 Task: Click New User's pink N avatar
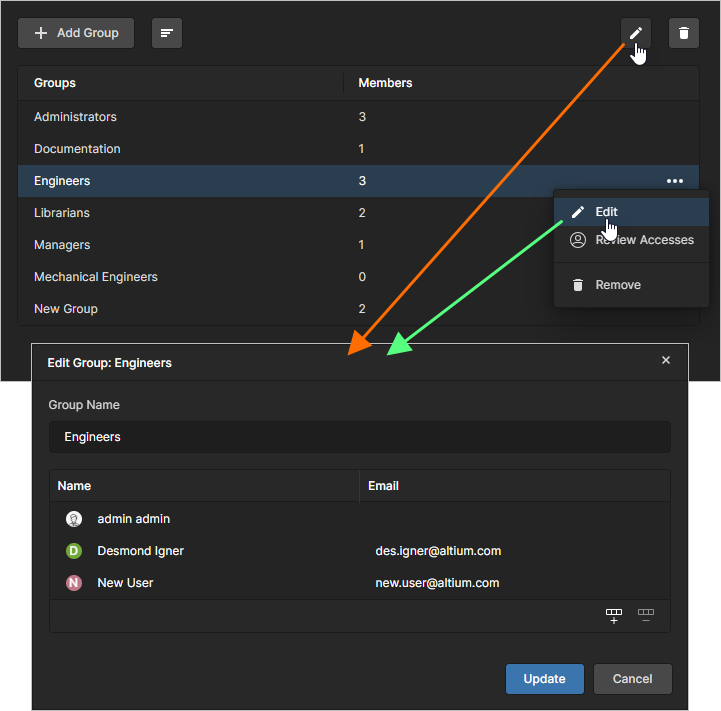pos(74,583)
